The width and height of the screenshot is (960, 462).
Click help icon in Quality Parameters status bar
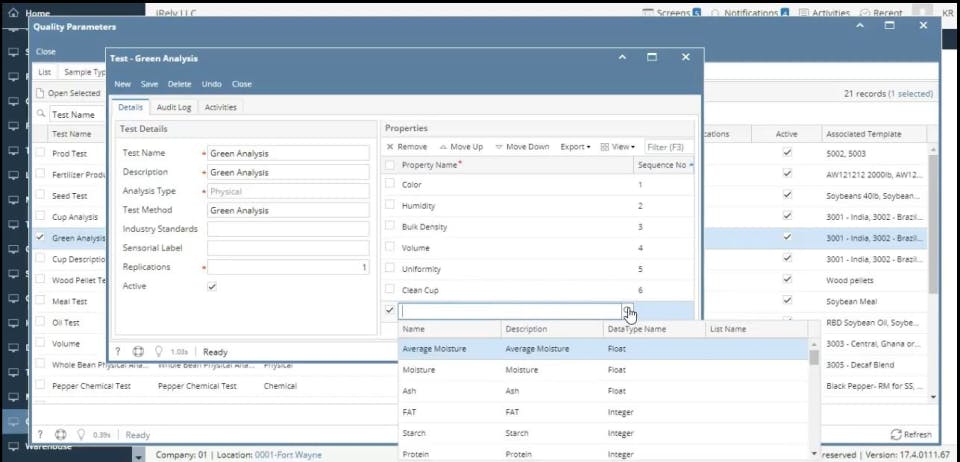[40, 434]
